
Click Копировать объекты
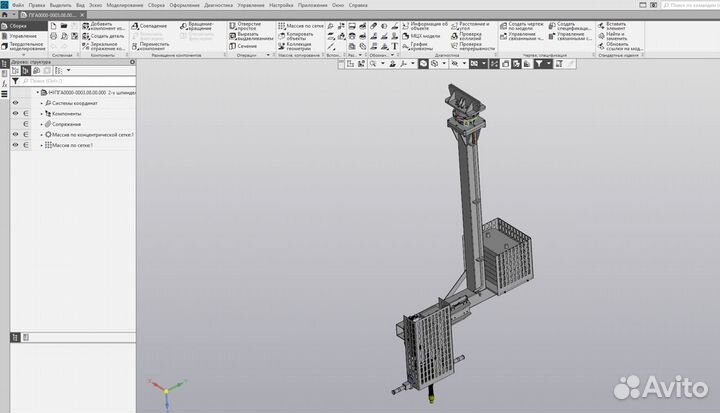[x=296, y=36]
